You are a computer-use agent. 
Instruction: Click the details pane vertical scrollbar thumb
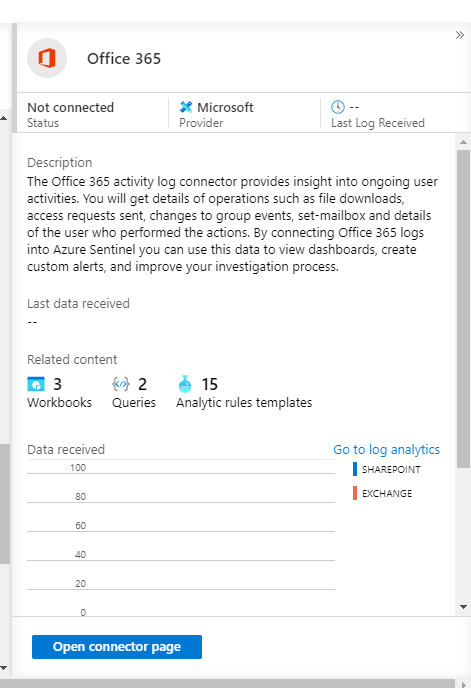point(463,309)
